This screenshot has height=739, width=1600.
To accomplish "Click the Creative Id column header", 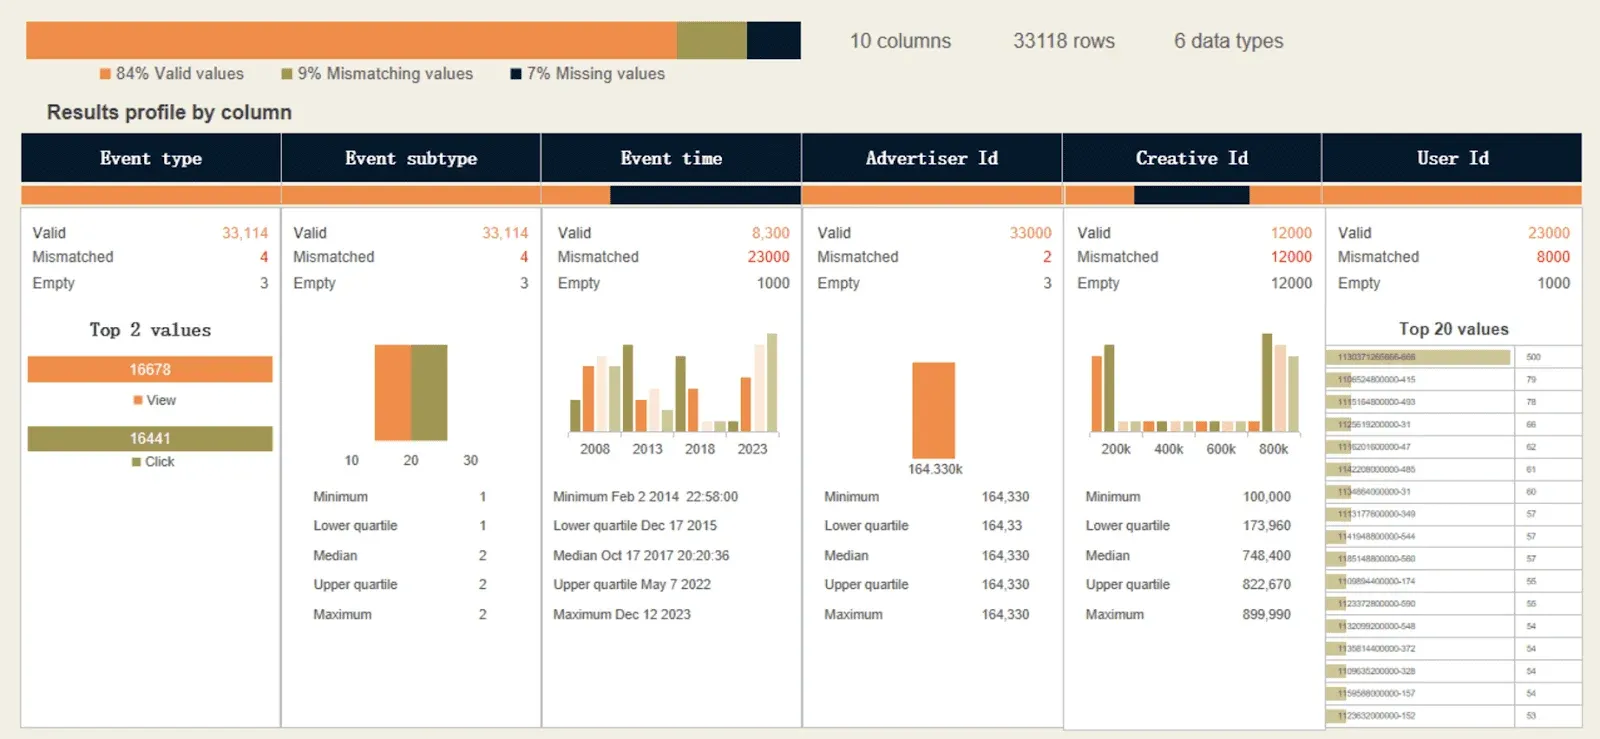I will (x=1191, y=158).
